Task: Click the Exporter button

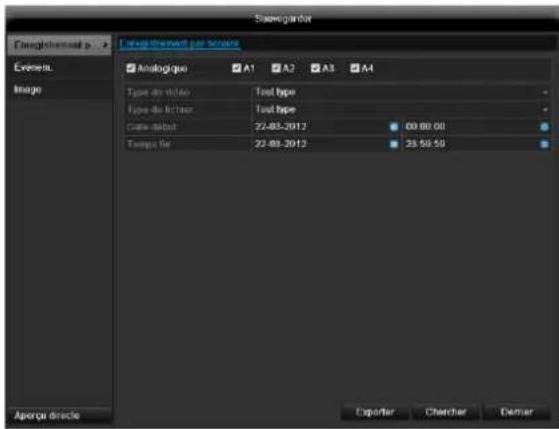Action: pos(375,412)
